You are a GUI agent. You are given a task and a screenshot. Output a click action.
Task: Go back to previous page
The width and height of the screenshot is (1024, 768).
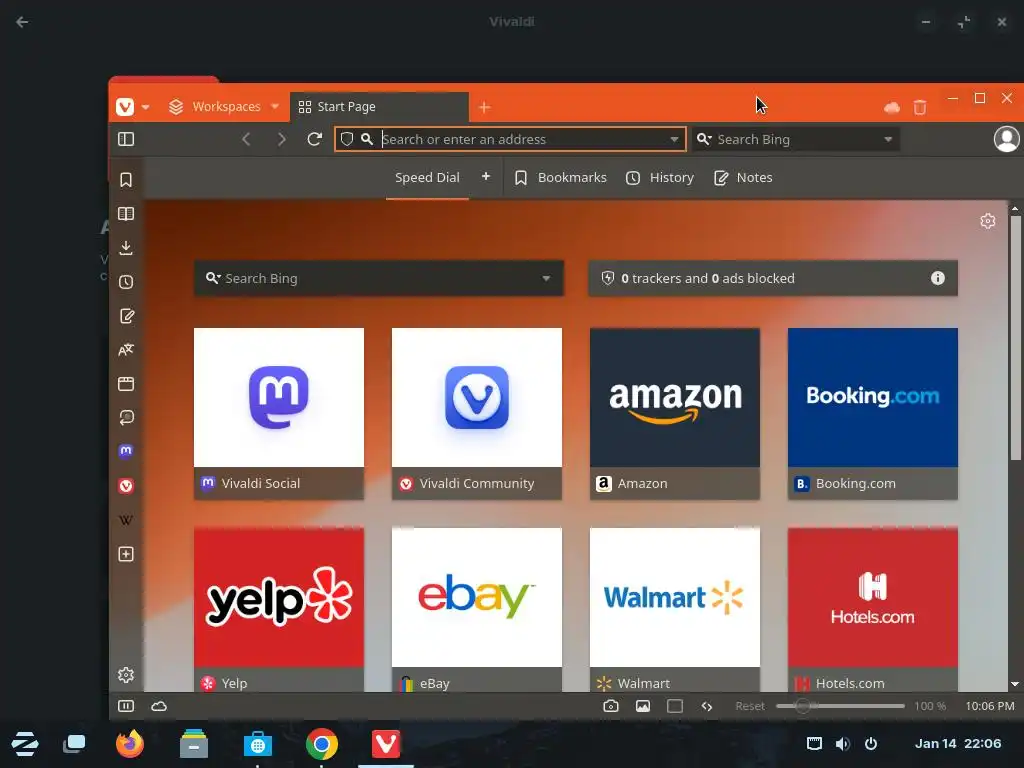click(246, 139)
